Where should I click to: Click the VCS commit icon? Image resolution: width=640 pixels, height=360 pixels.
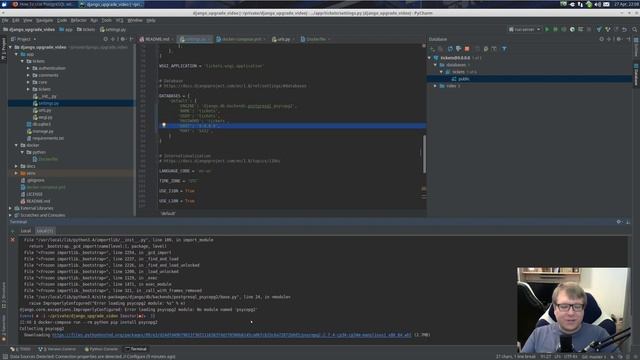pyautogui.click(x=608, y=29)
